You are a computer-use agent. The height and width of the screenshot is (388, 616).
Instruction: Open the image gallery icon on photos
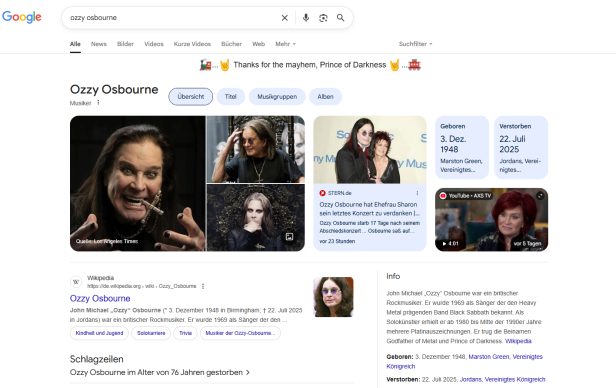tap(290, 236)
